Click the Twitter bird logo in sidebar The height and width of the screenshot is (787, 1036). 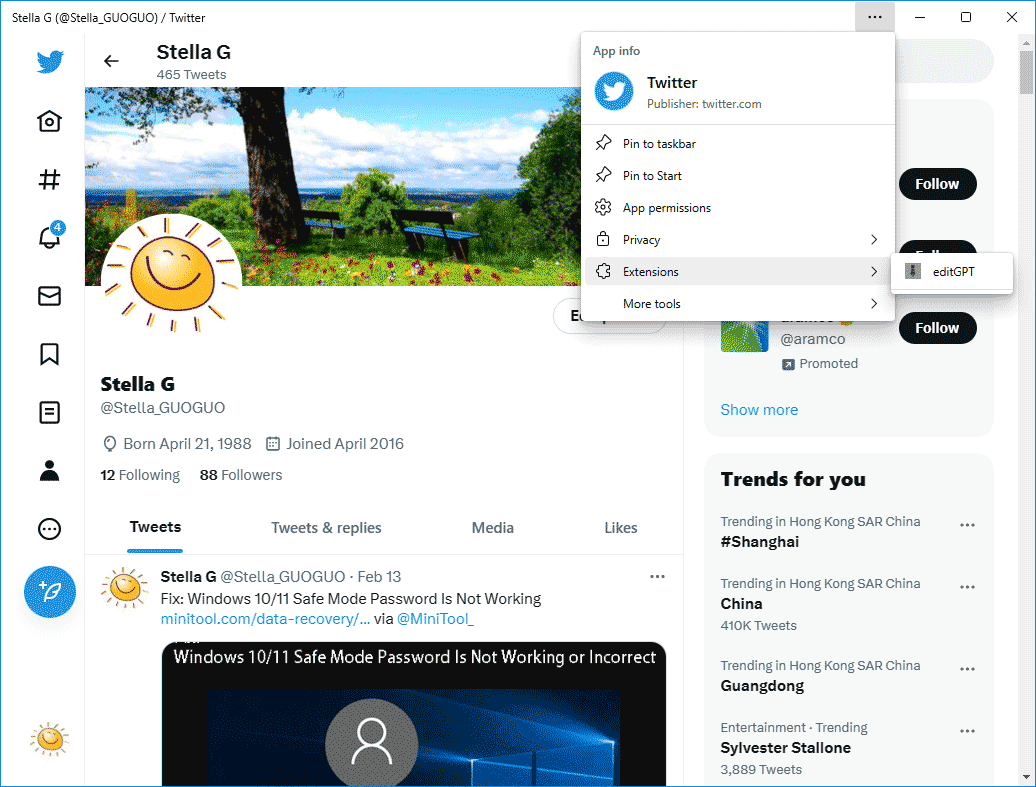50,61
